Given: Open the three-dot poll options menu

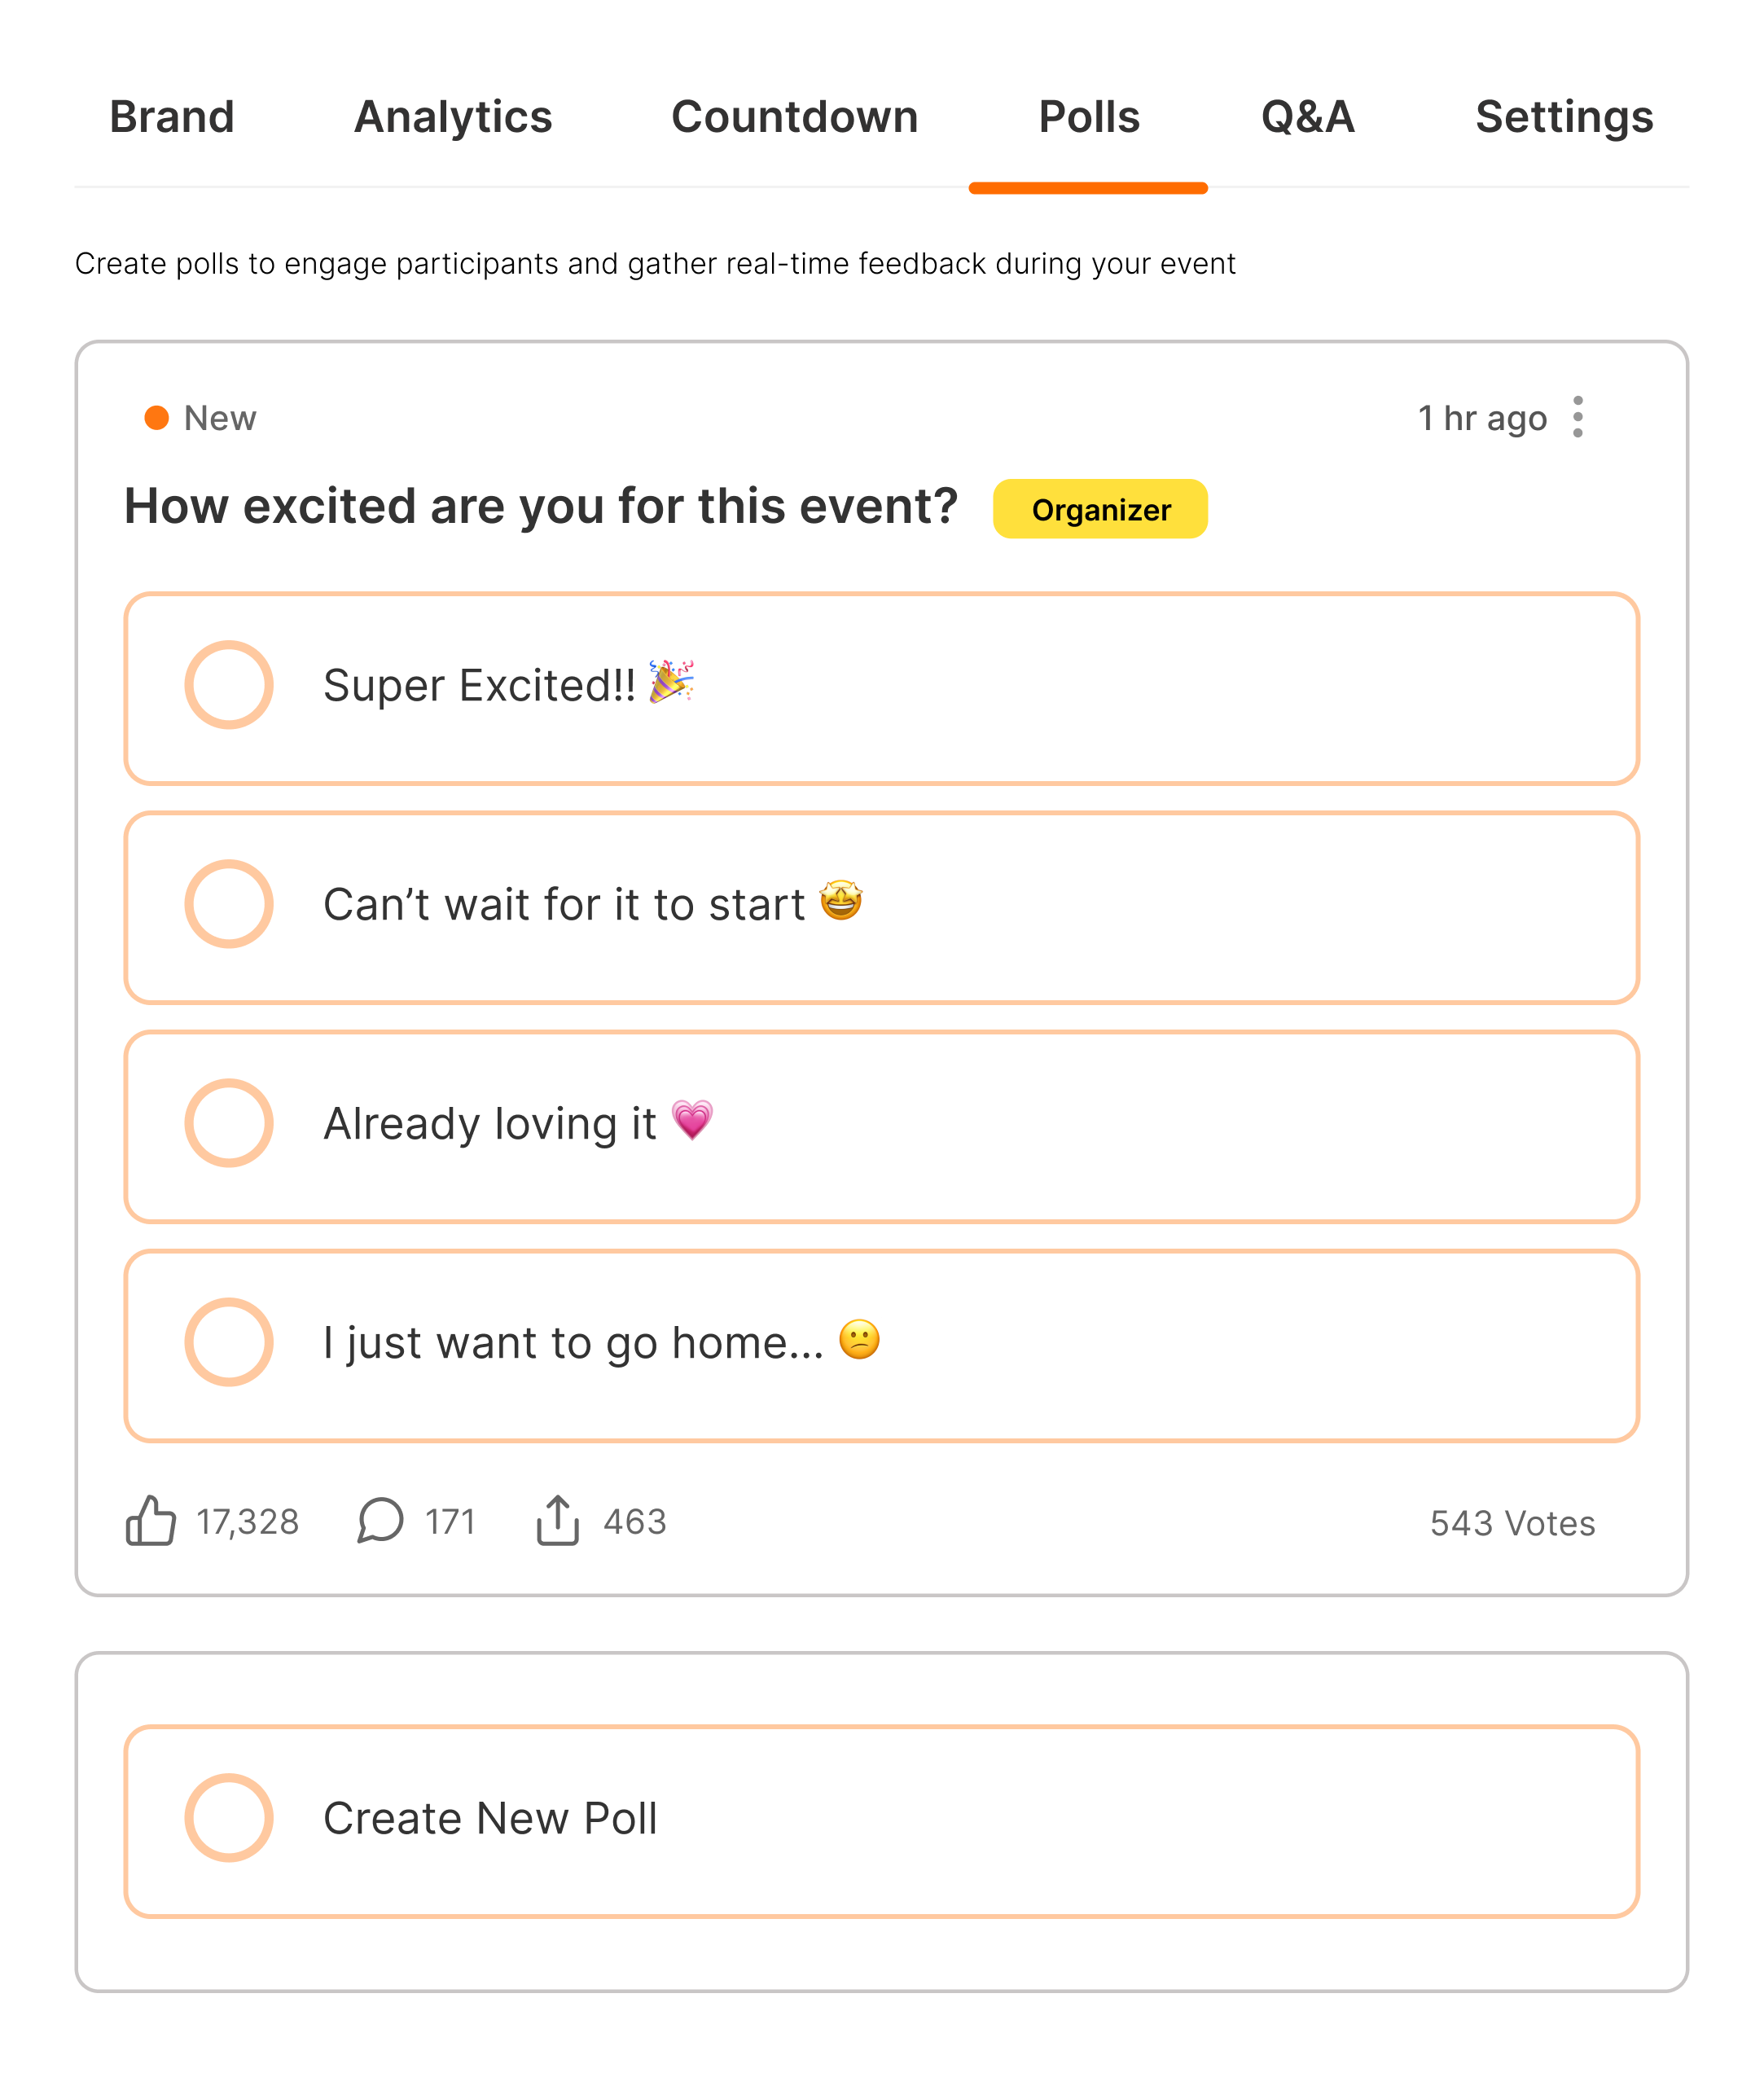Looking at the screenshot, I should pos(1578,417).
